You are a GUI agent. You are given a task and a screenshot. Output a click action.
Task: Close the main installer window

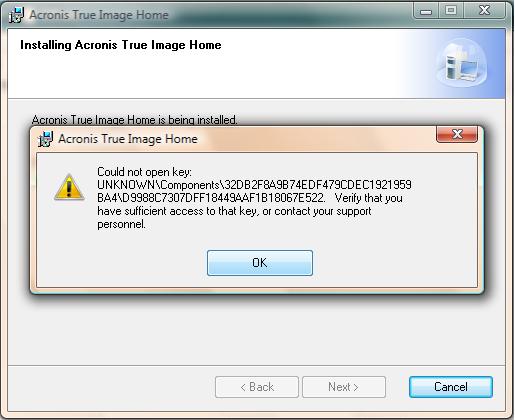pyautogui.click(x=485, y=11)
